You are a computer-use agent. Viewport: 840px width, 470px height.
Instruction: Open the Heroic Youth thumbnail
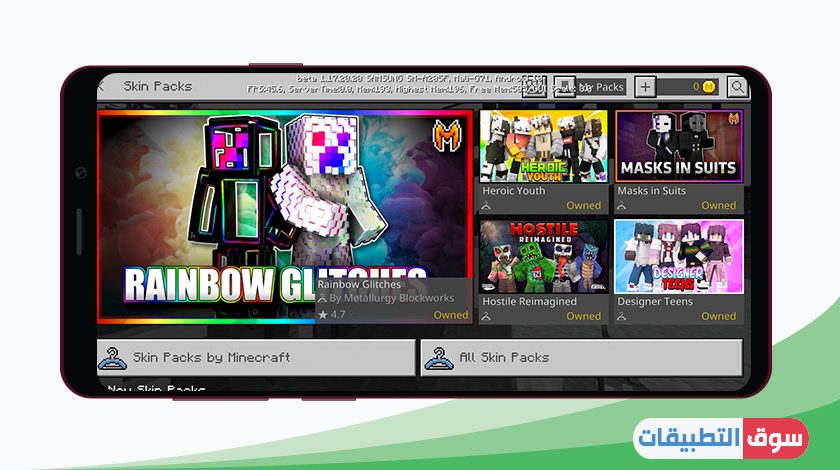544,146
